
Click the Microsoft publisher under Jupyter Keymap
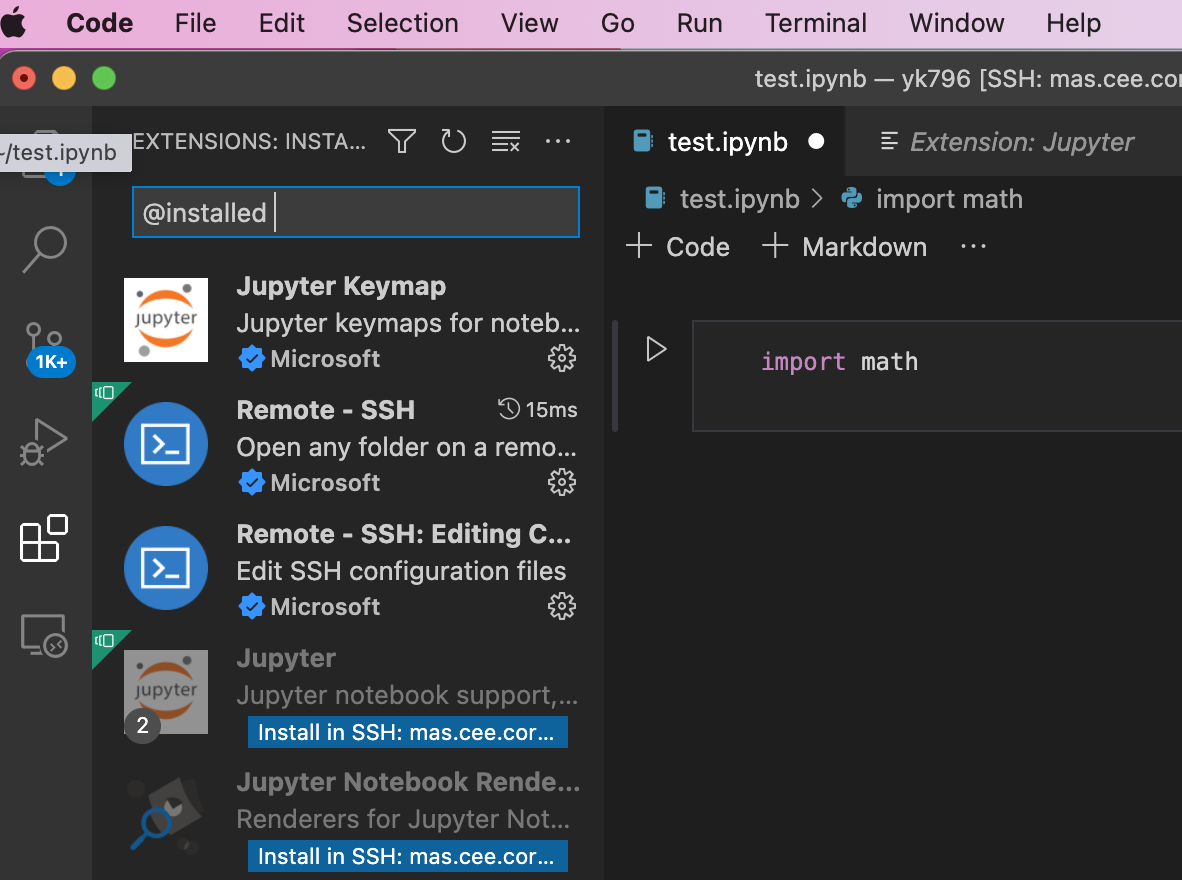click(x=325, y=358)
